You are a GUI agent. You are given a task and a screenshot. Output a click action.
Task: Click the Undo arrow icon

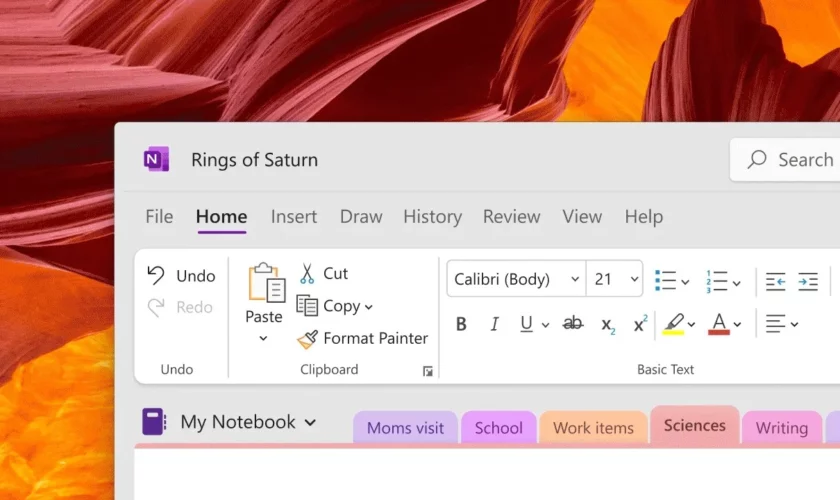coord(156,275)
